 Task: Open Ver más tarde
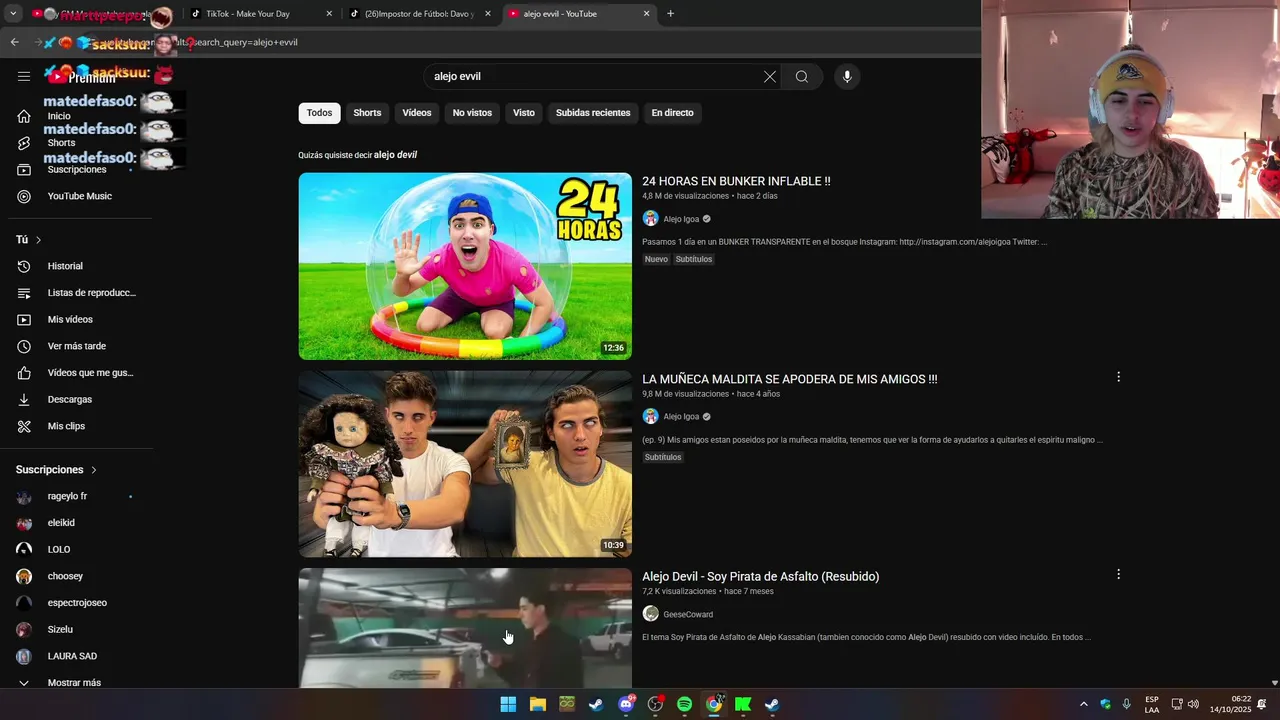76,346
